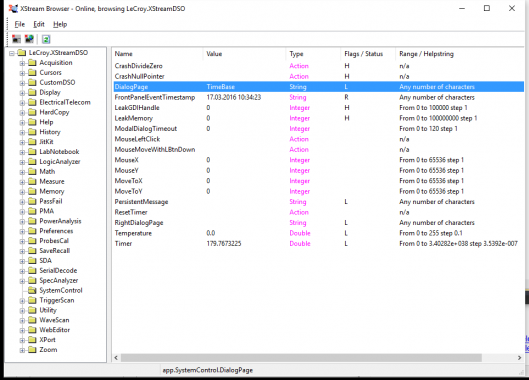Click the folder icon beside History
This screenshot has width=529, height=380.
pyautogui.click(x=32, y=132)
